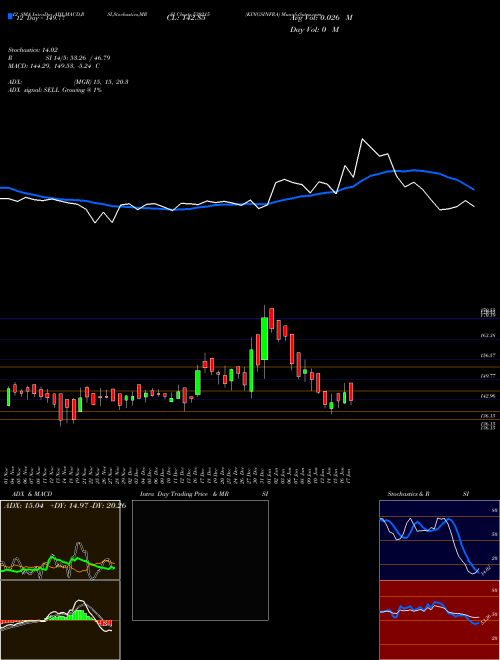Viewport: 500px width, 660px height.
Task: Select the "12 Day = 149.77" SMA label
Action: pos(40,19)
